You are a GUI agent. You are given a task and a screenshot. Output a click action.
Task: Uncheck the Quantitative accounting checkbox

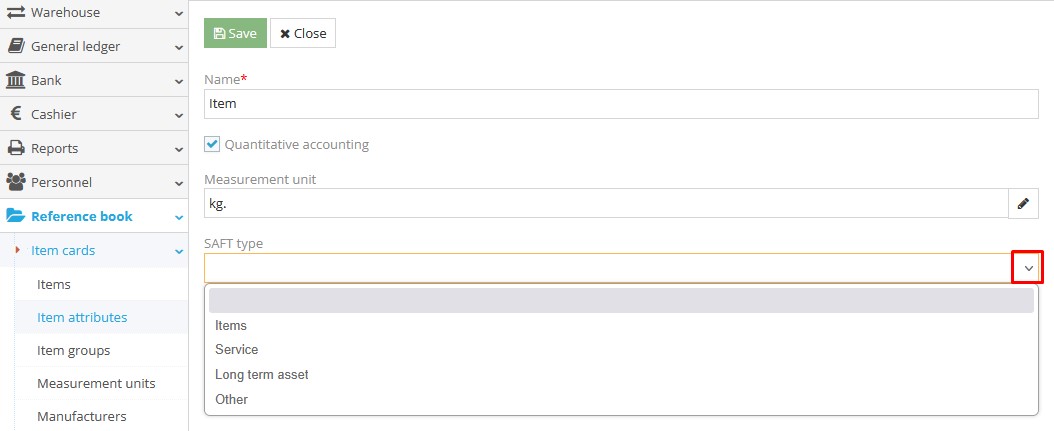coord(212,144)
